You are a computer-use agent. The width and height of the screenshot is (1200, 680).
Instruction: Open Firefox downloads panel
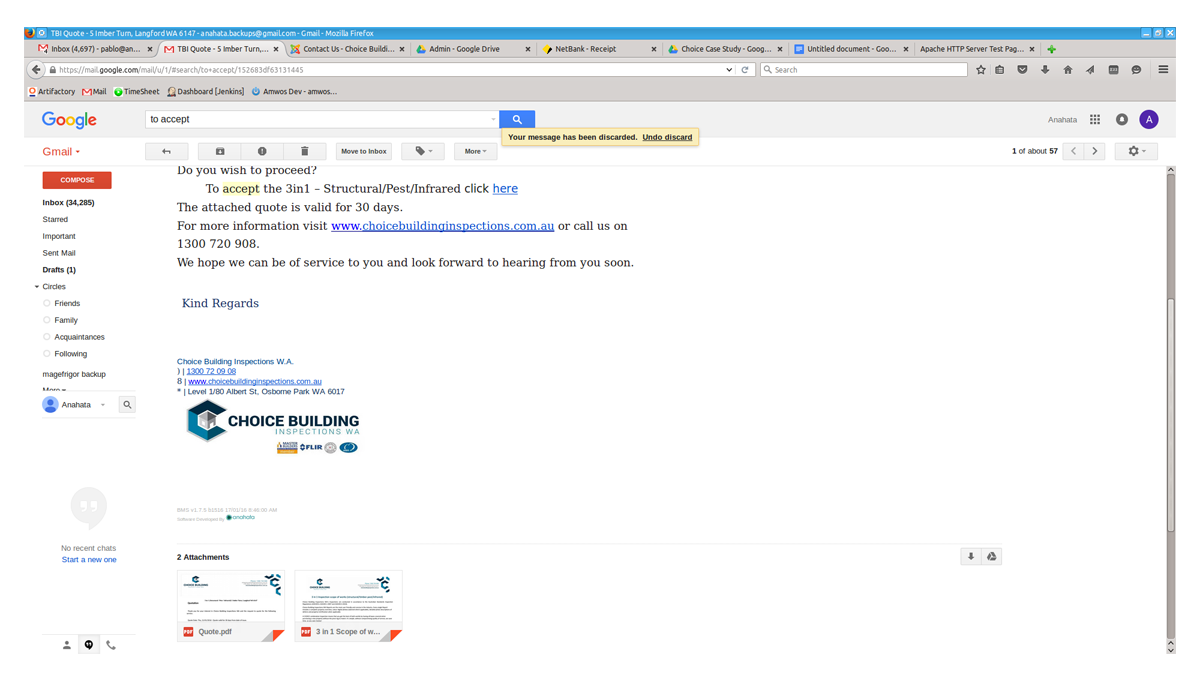pyautogui.click(x=1045, y=70)
